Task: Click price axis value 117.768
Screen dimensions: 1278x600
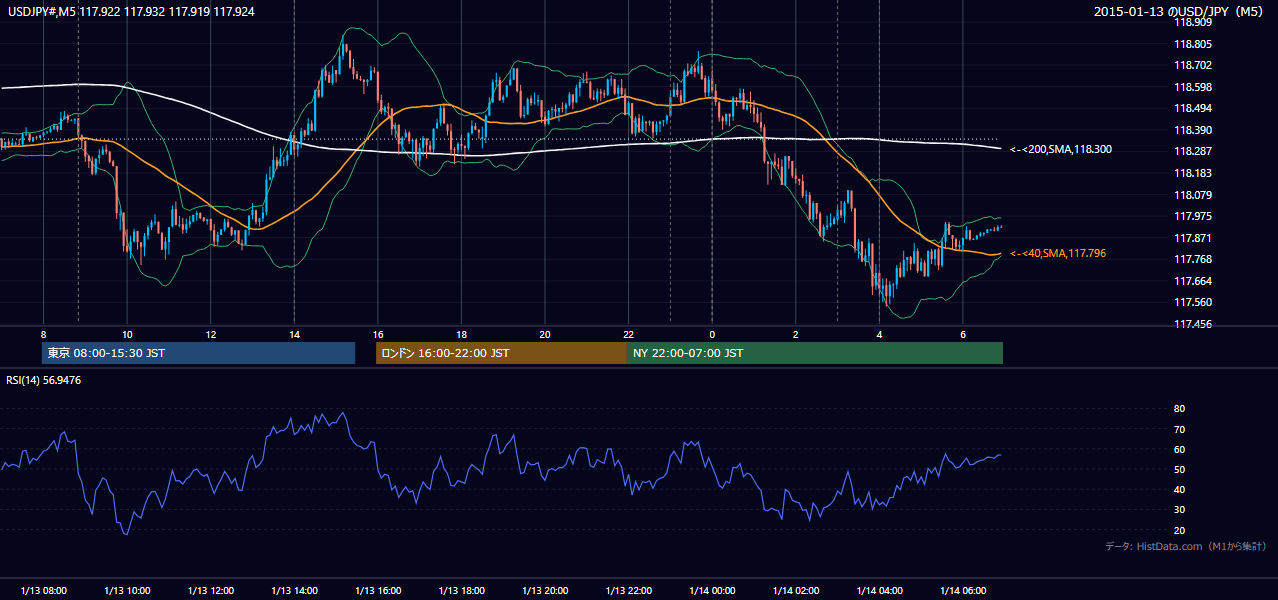Action: coord(1191,259)
